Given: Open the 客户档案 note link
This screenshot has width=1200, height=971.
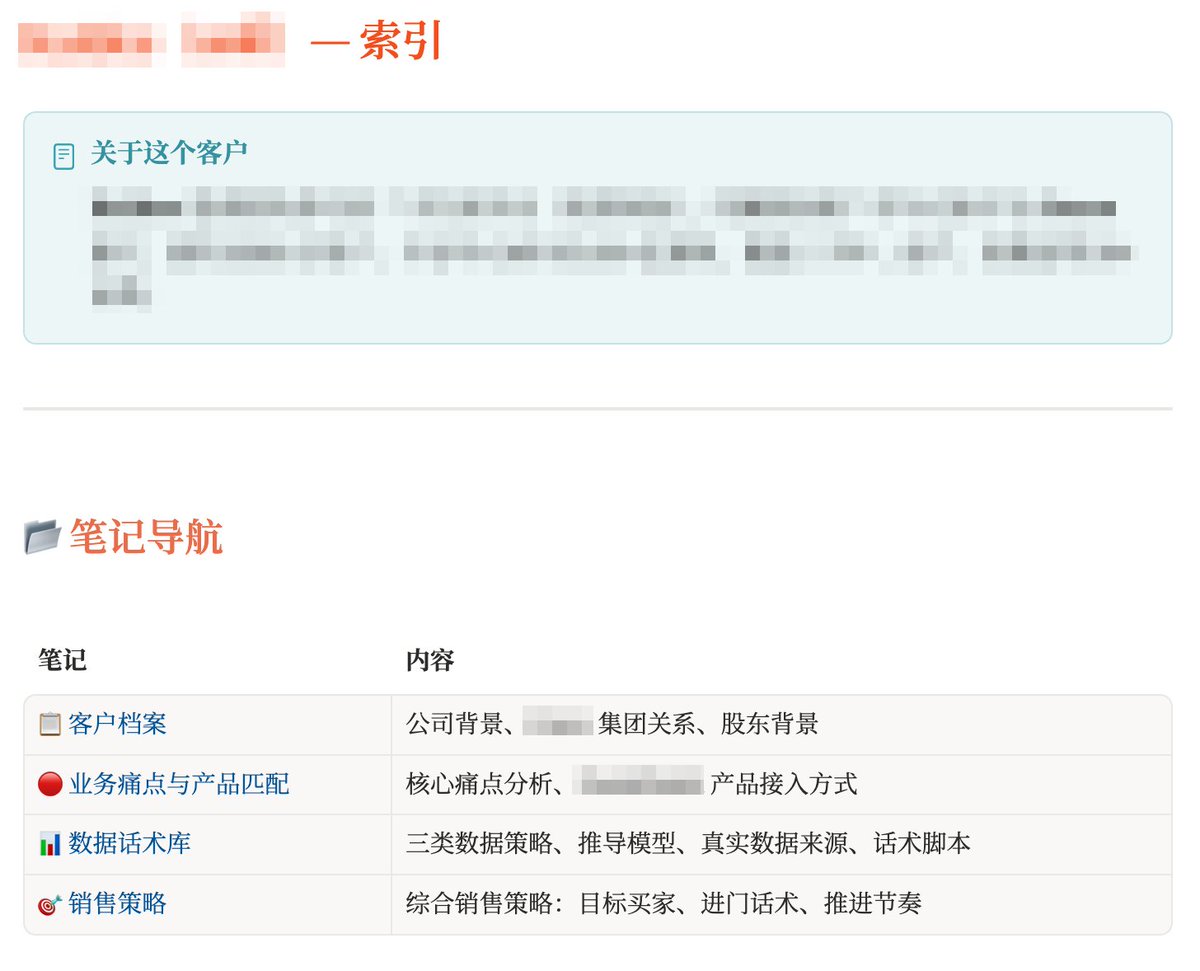Looking at the screenshot, I should (117, 724).
